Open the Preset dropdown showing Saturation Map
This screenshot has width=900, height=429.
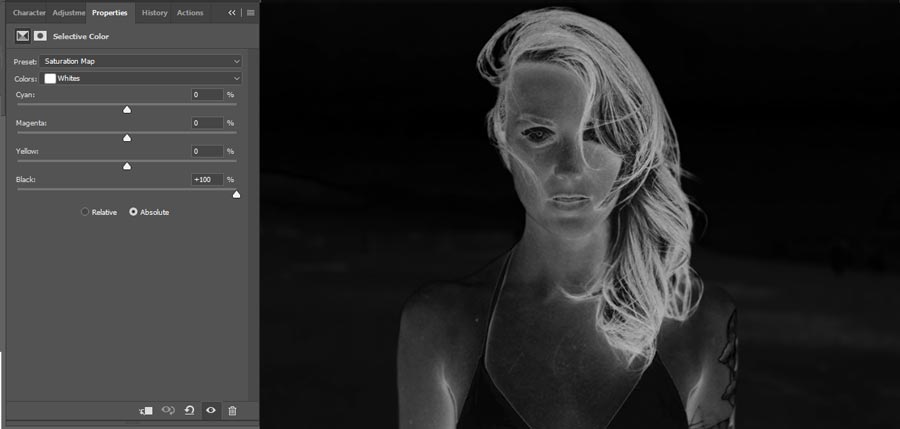(141, 61)
